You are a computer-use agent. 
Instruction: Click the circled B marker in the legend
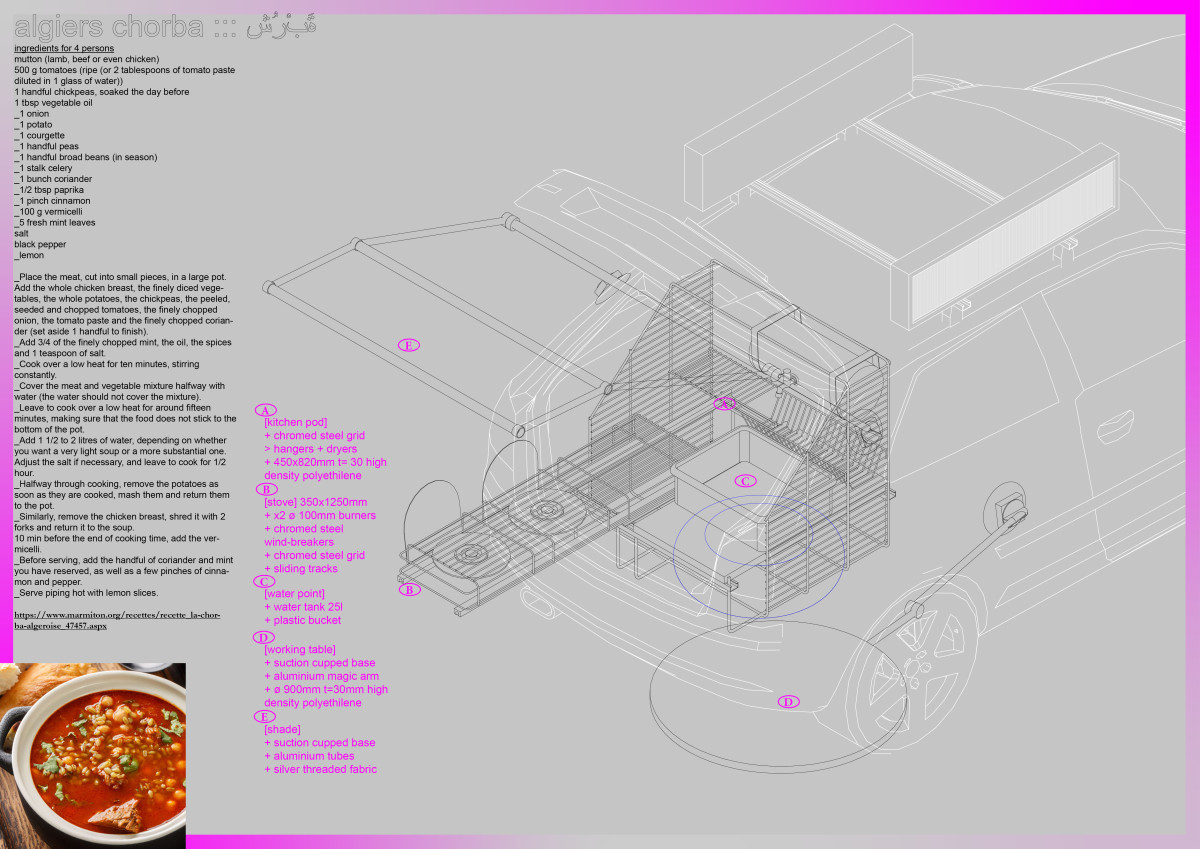pyautogui.click(x=265, y=489)
